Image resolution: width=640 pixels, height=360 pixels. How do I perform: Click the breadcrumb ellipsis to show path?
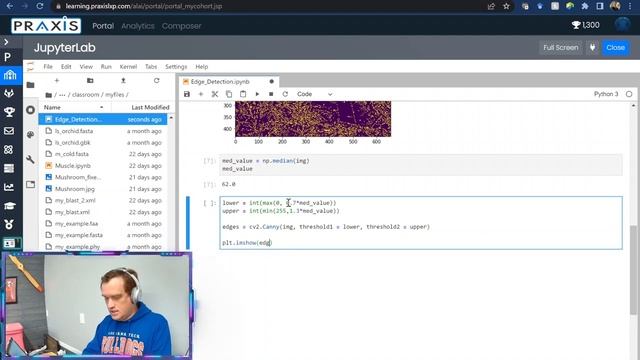click(x=62, y=95)
